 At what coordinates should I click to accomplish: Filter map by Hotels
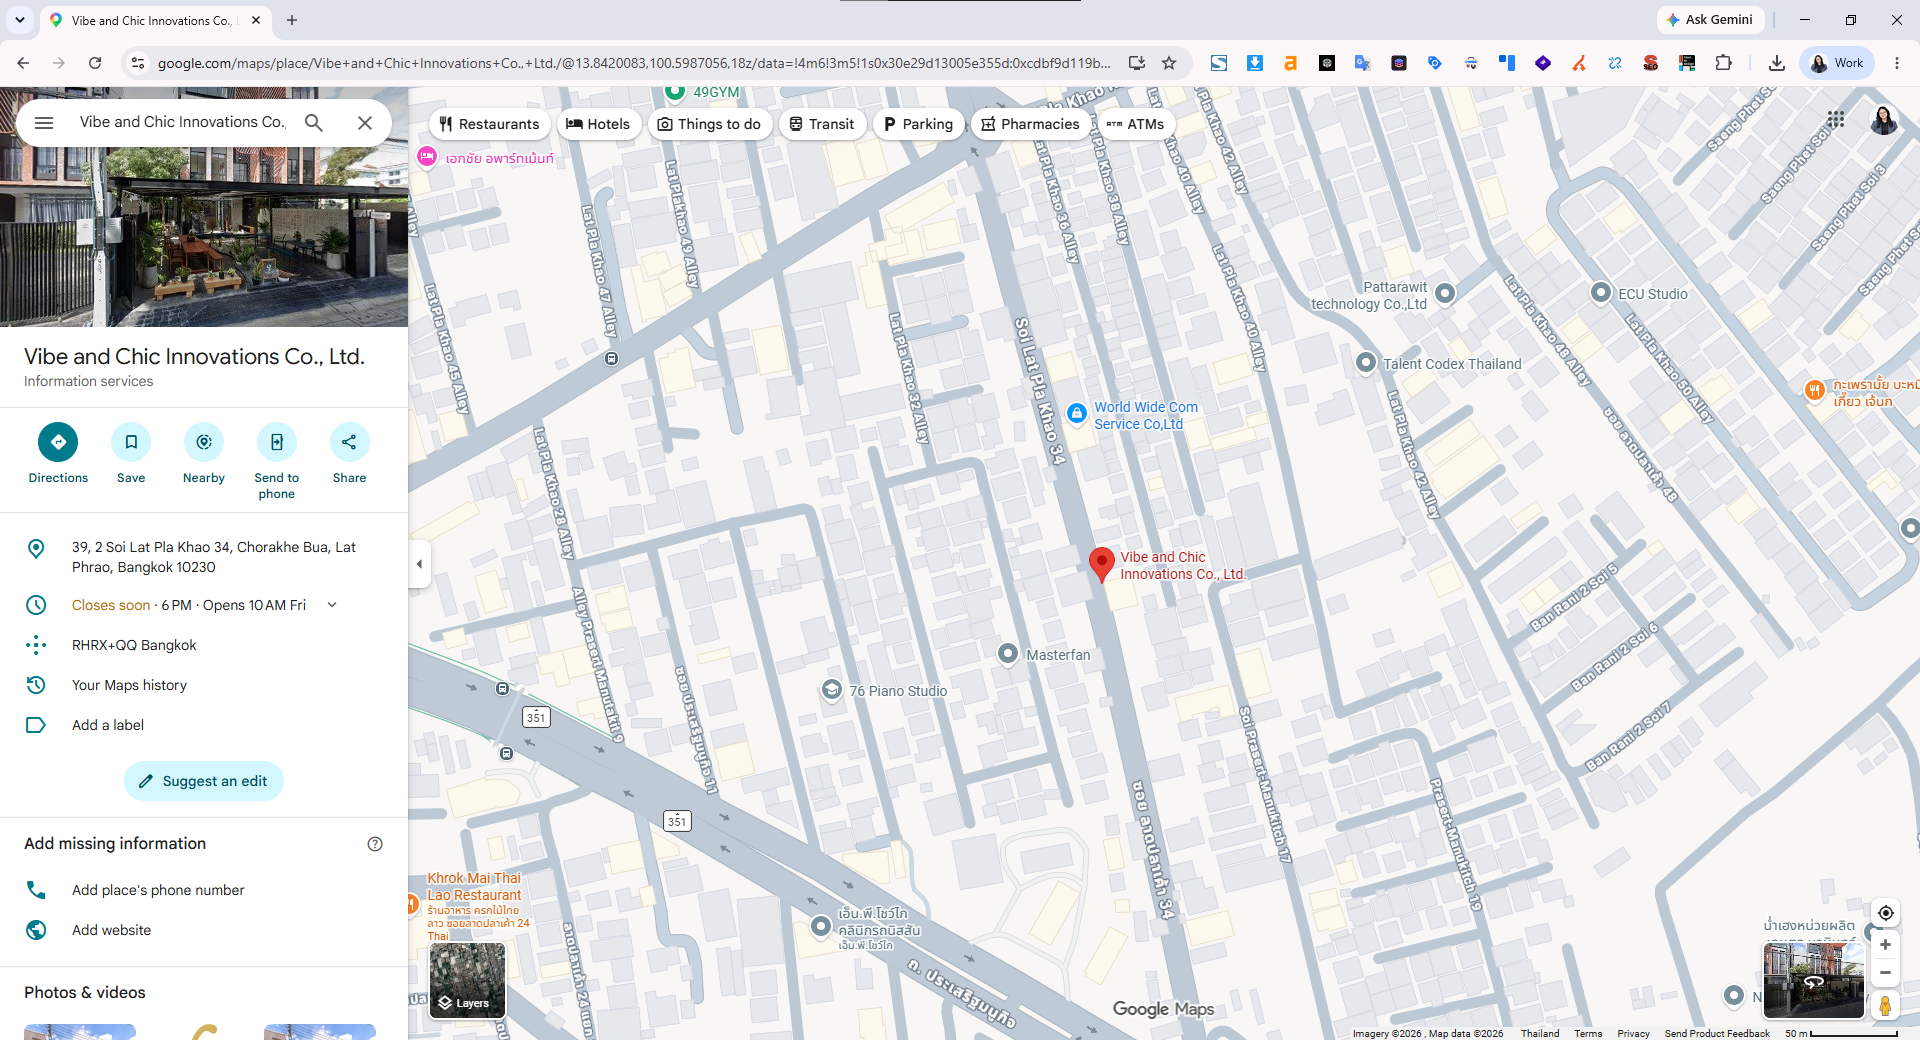(x=598, y=124)
